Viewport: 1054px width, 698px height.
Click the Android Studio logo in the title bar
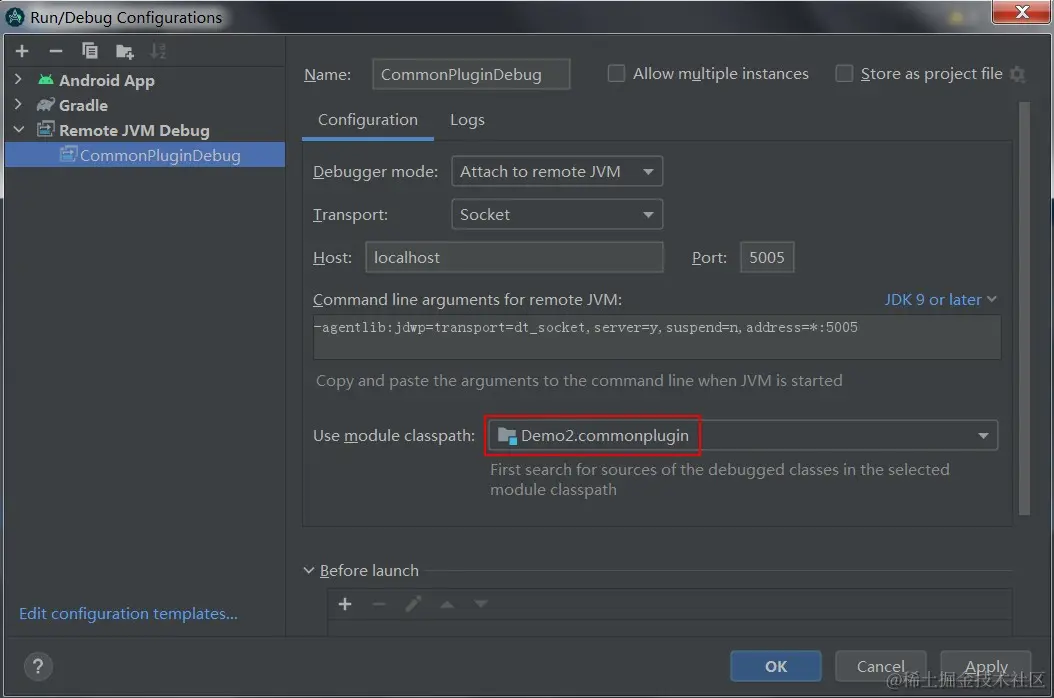coord(15,17)
